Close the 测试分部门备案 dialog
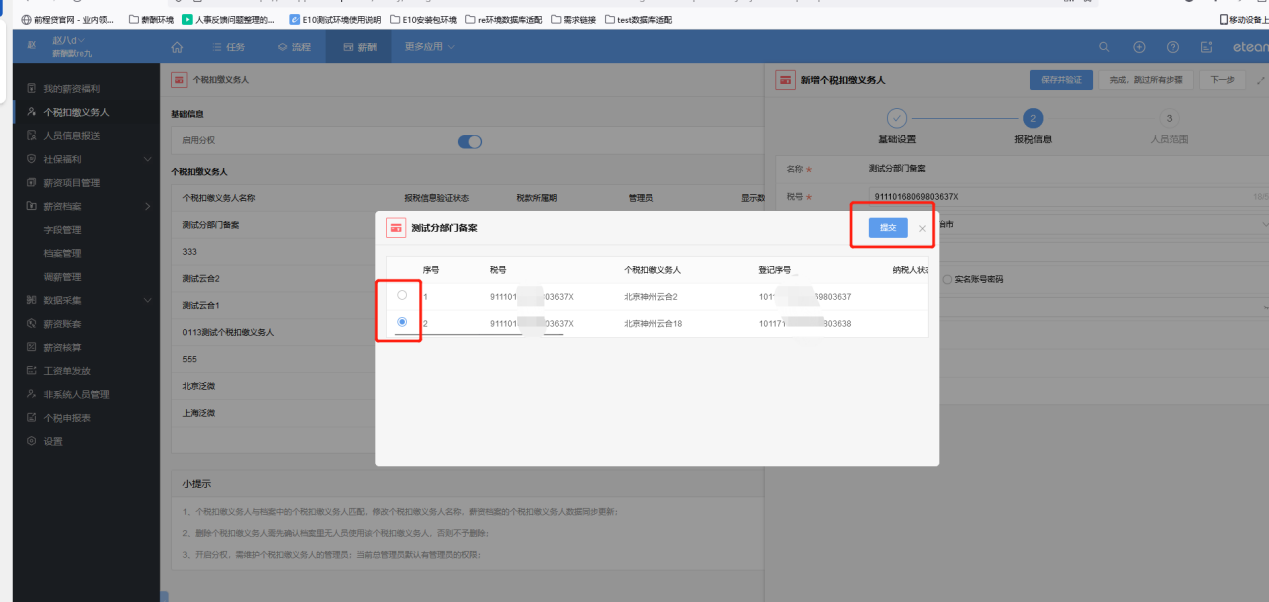This screenshot has width=1269, height=602. [922, 229]
